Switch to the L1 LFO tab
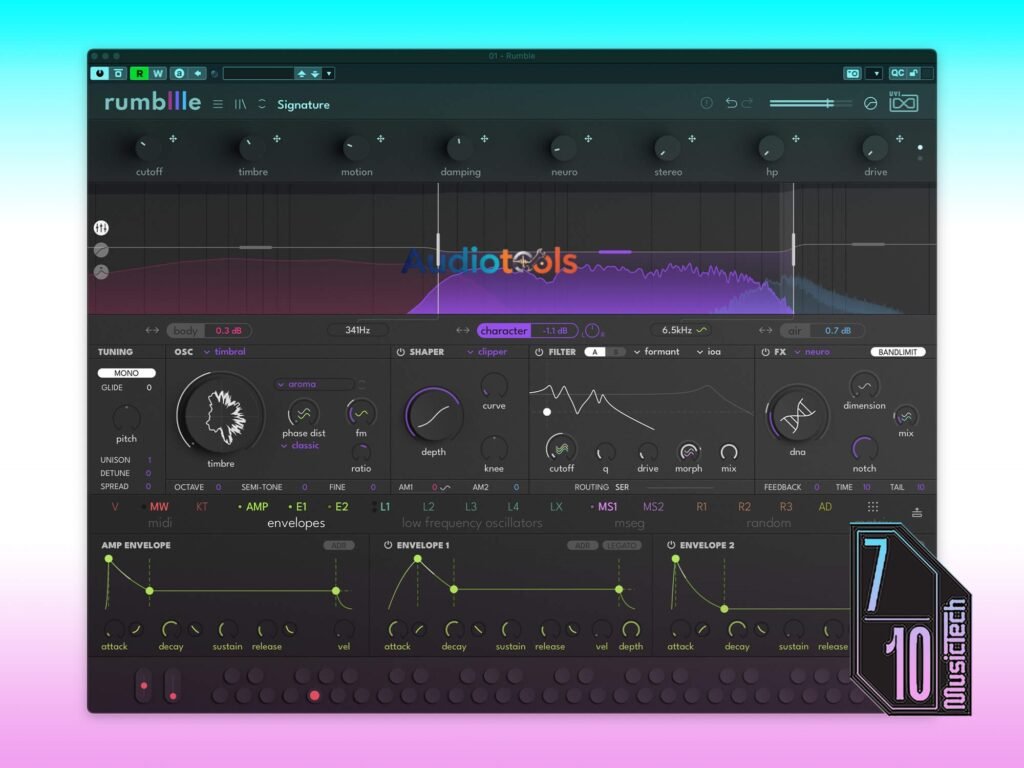1024x768 pixels. point(385,507)
